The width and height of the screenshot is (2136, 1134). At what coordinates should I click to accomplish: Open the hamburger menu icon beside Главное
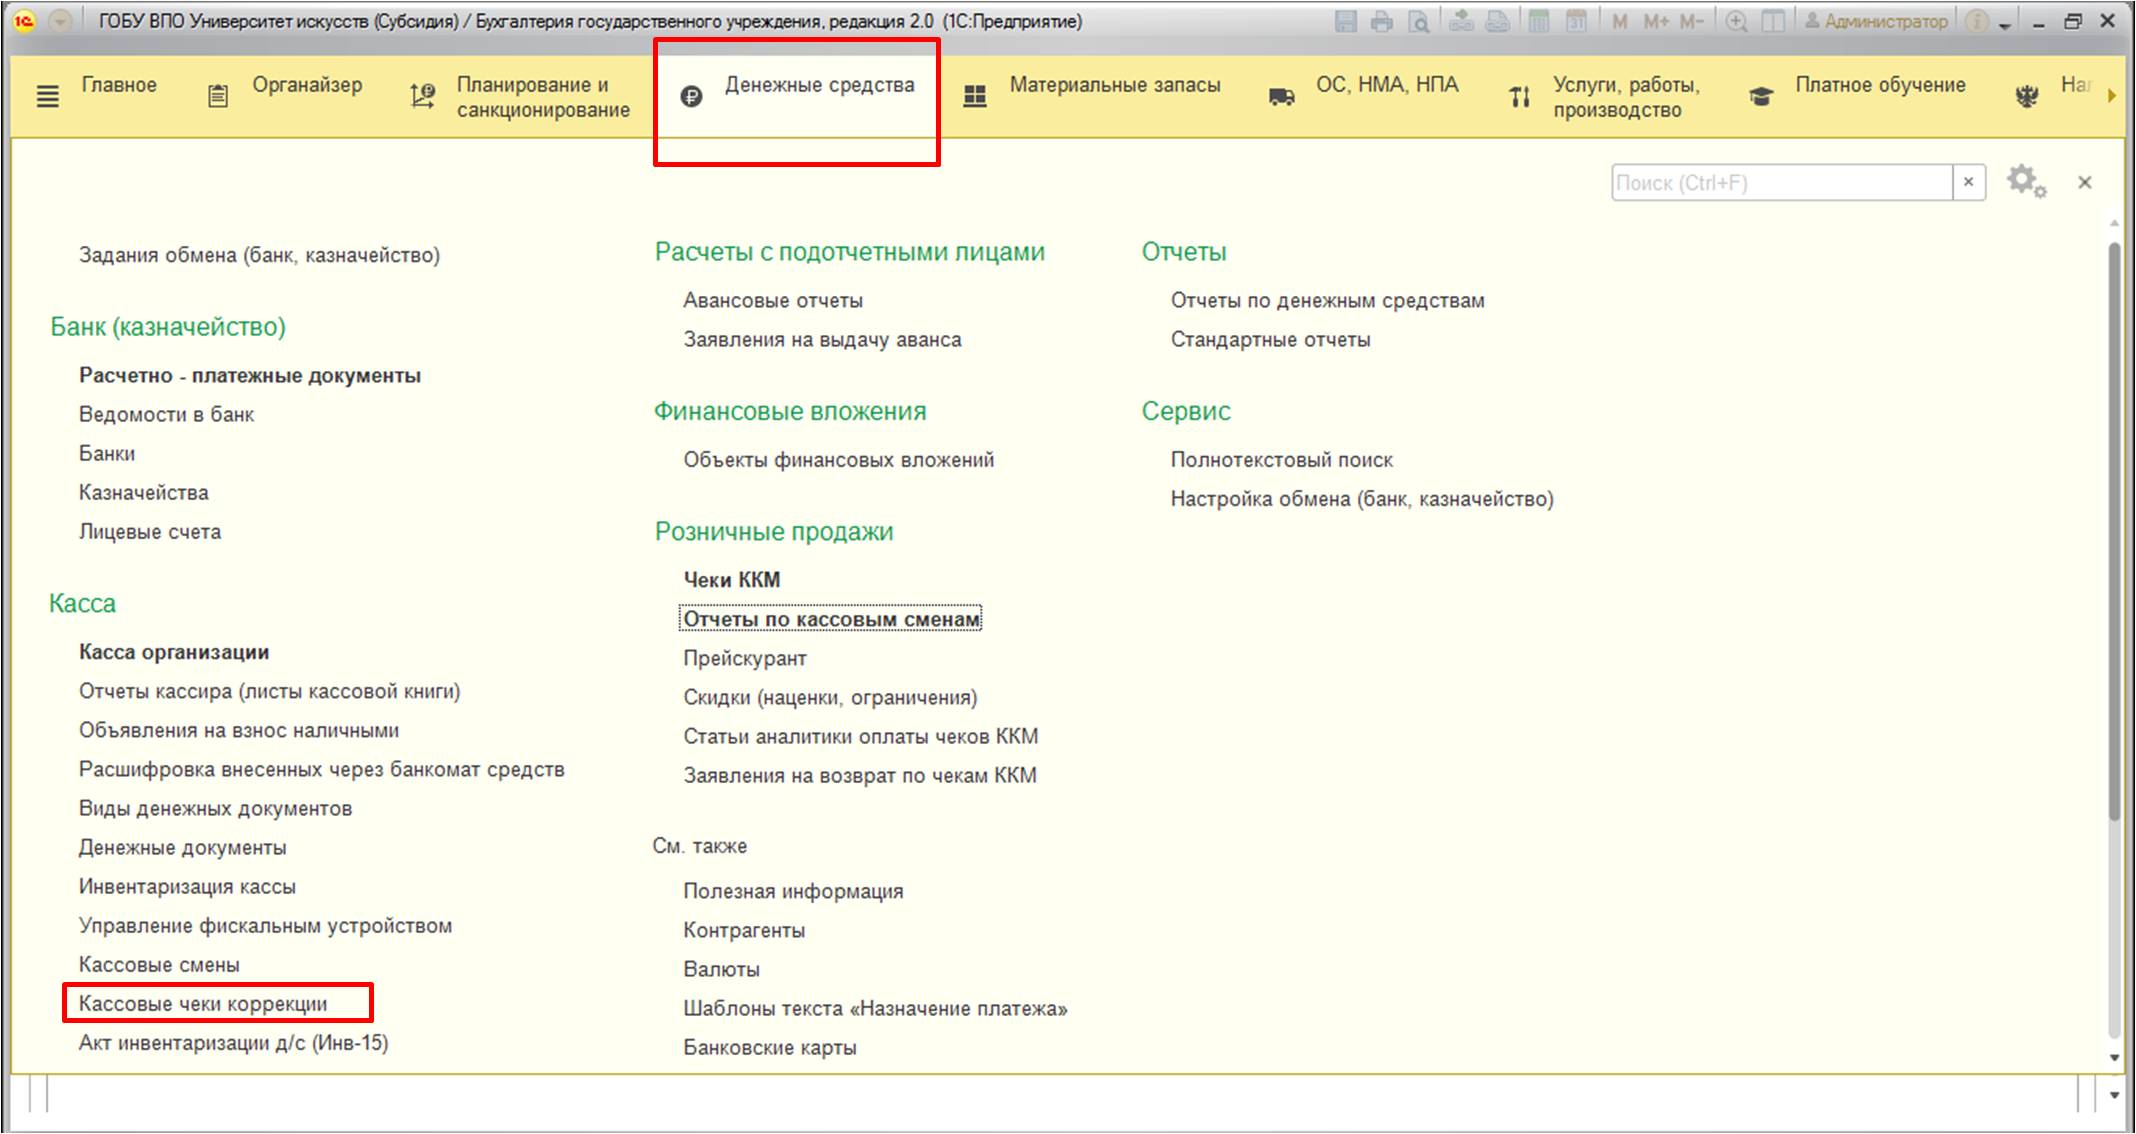[x=47, y=97]
